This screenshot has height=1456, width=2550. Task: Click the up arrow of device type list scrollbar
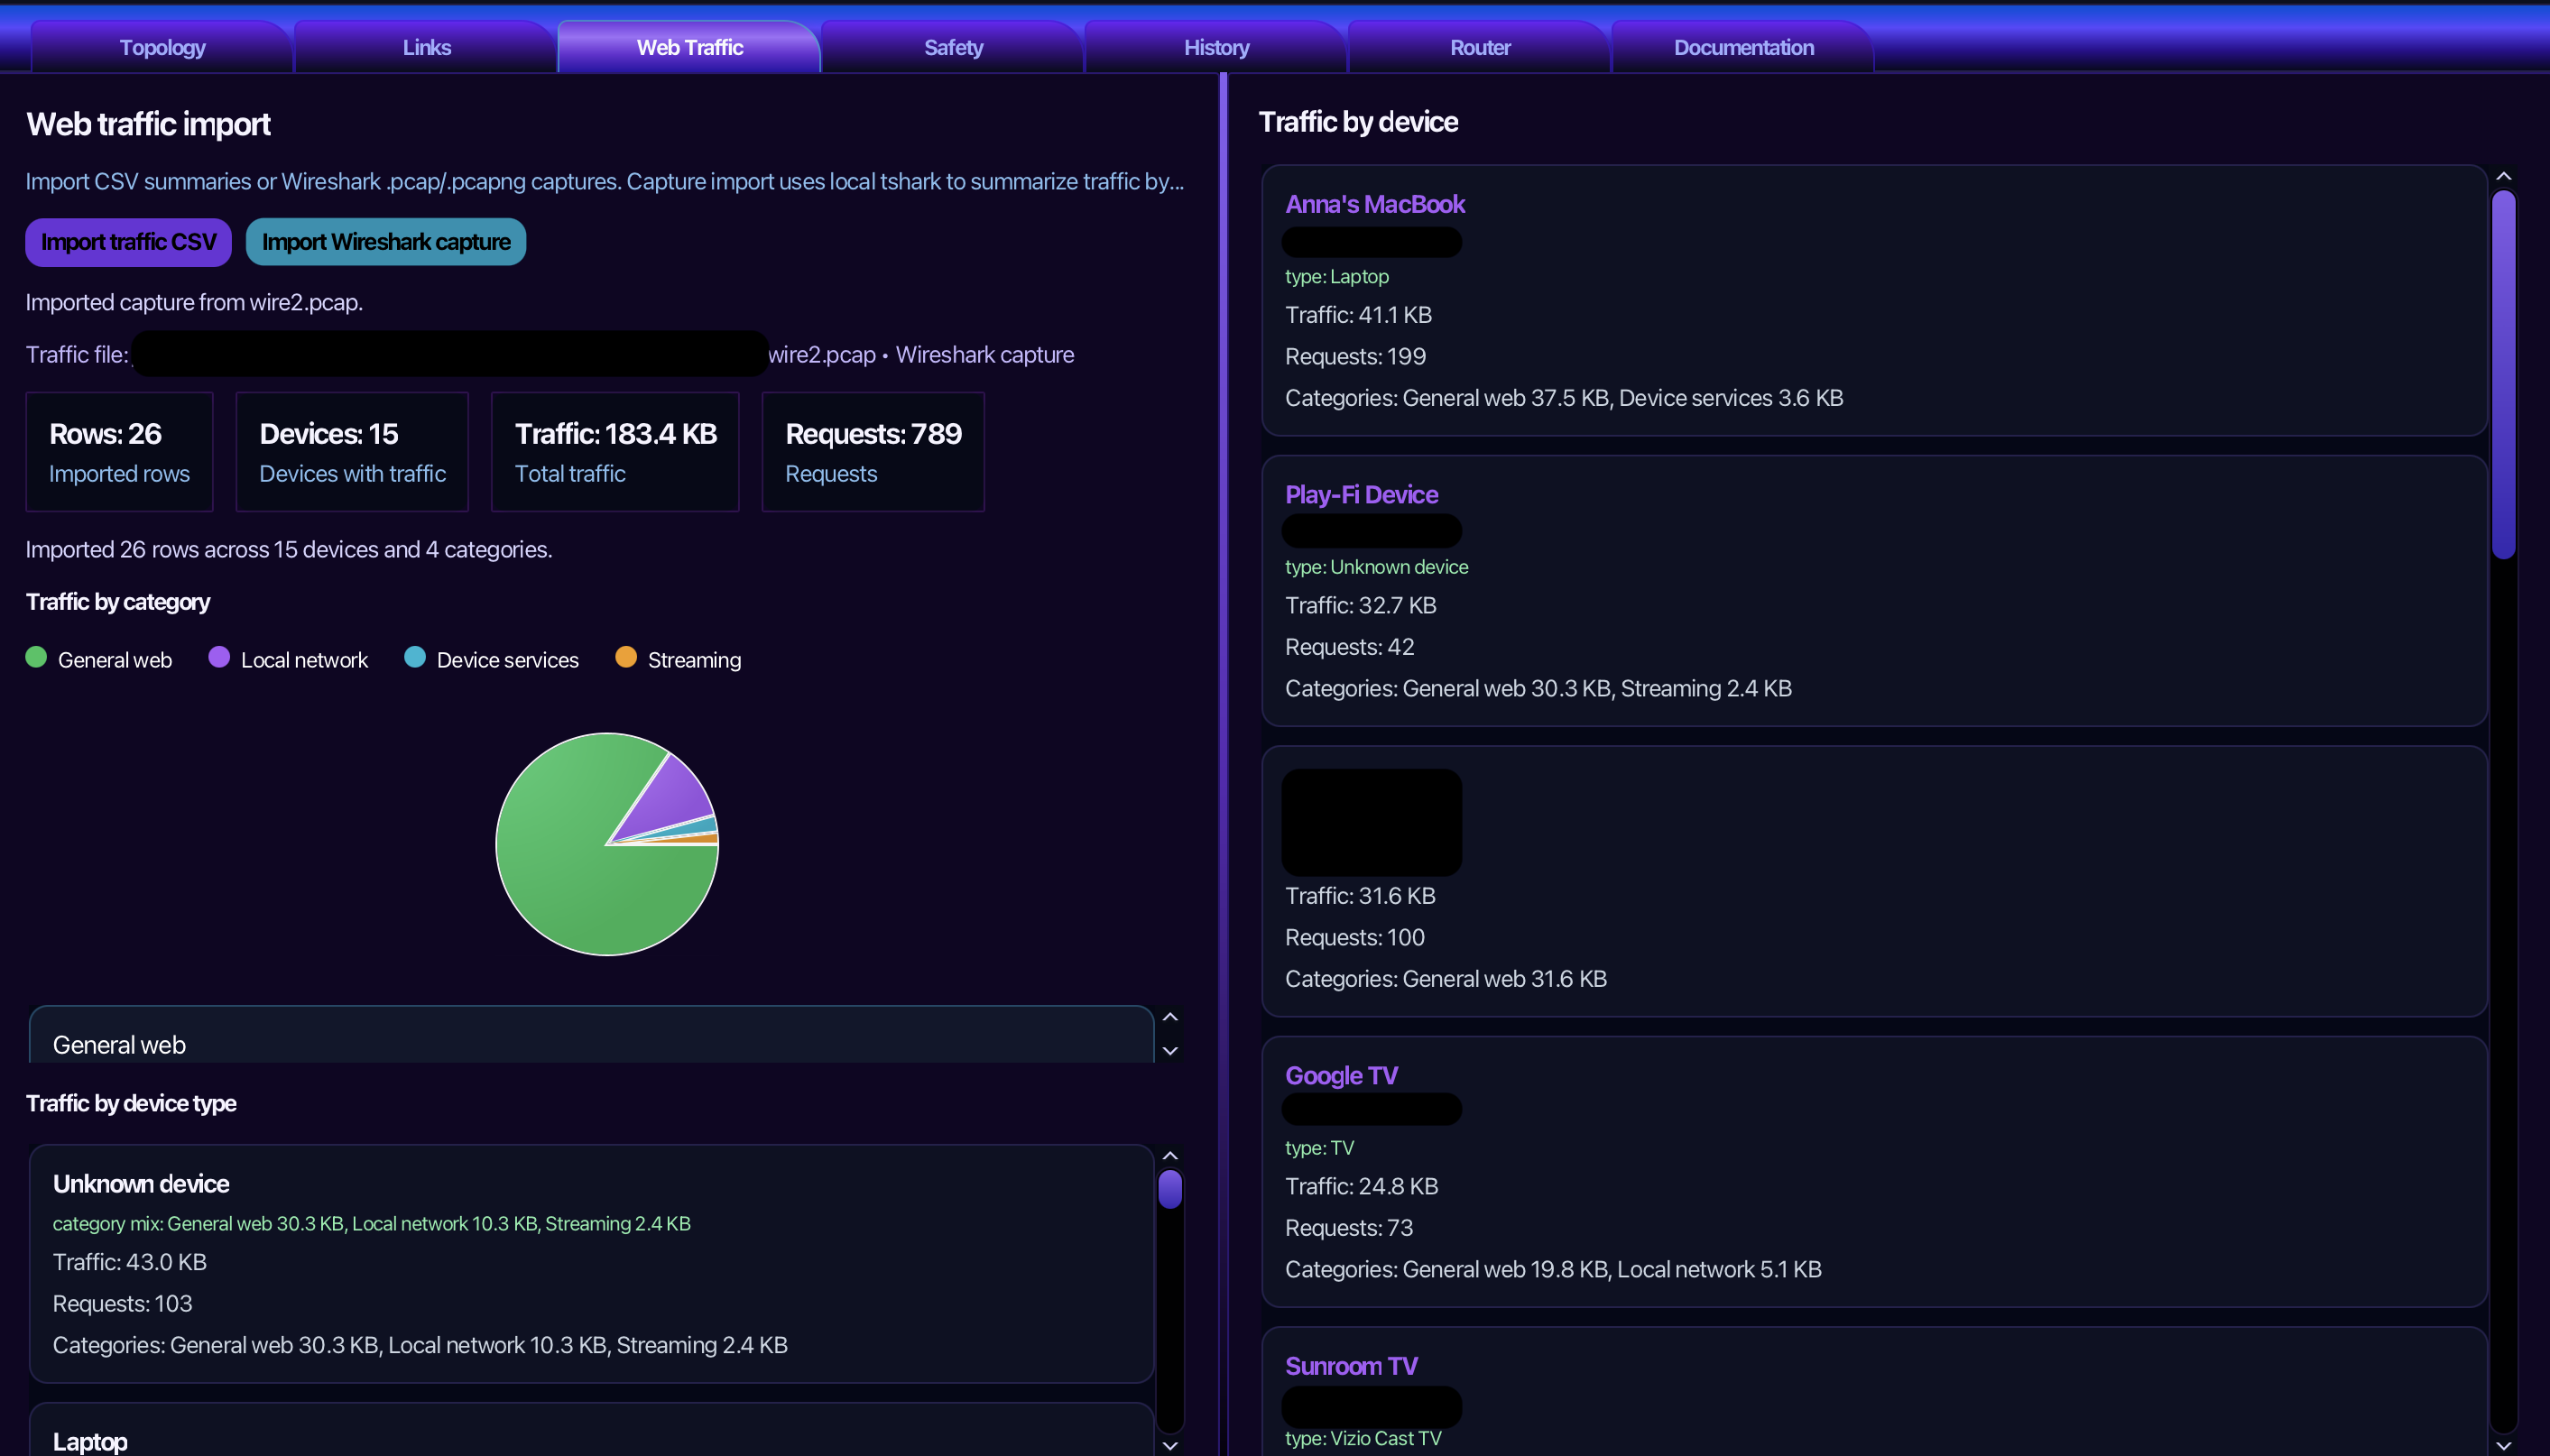[x=1170, y=1156]
